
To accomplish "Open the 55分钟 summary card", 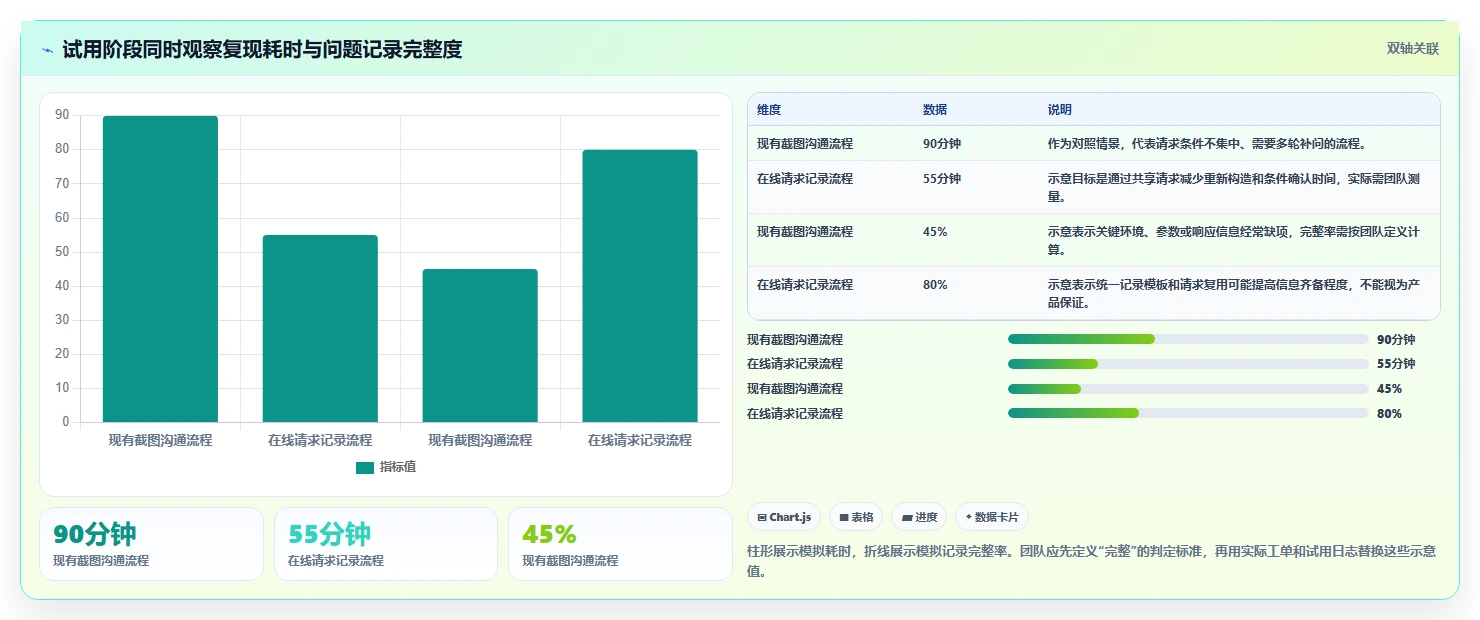I will pos(386,544).
